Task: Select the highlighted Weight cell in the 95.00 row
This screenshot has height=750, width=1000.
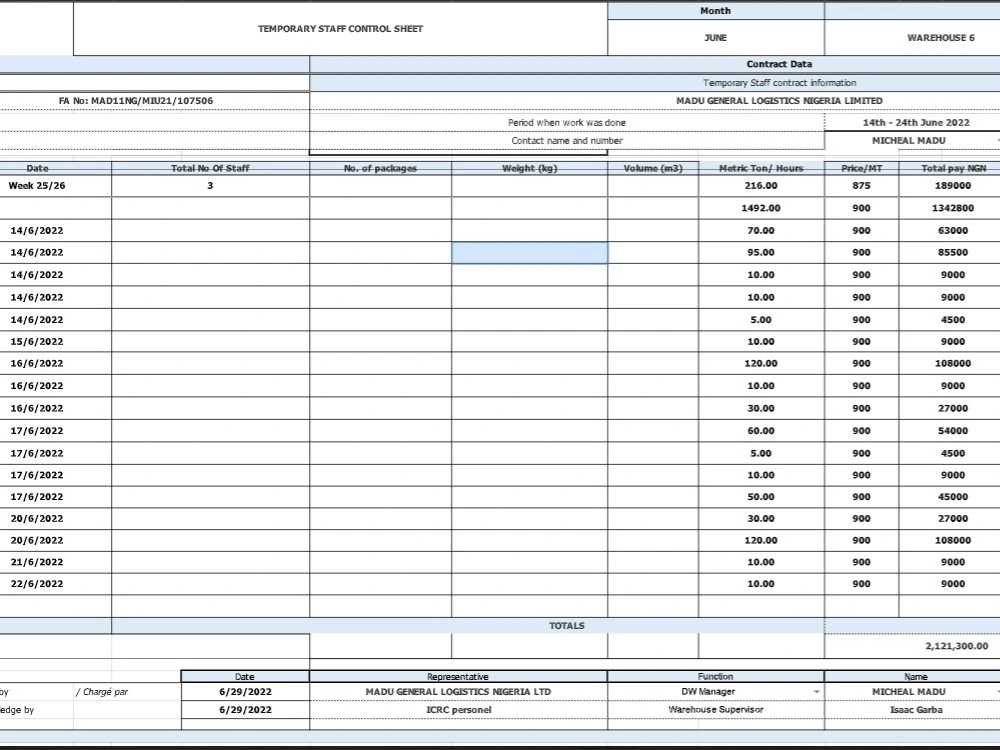Action: 529,253
